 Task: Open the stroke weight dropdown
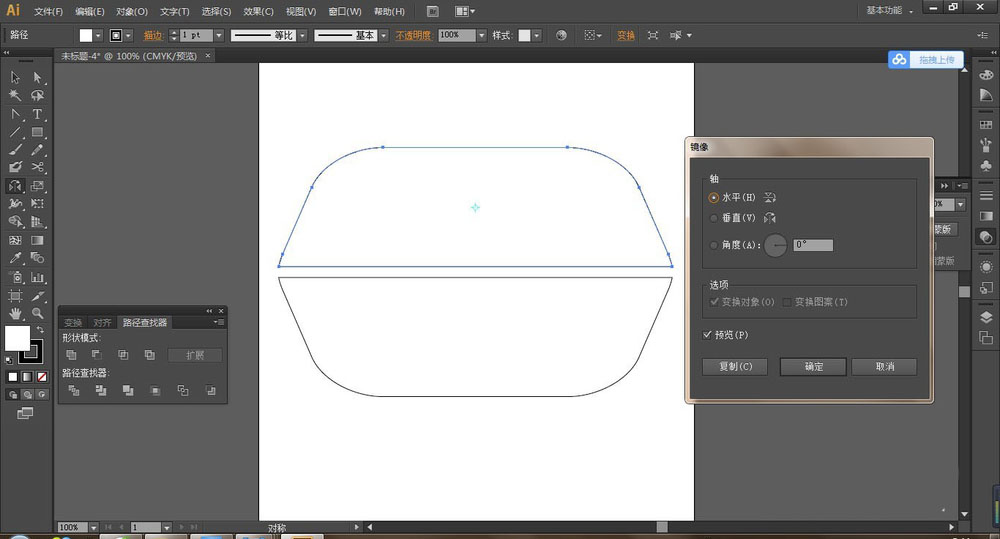tap(220, 35)
